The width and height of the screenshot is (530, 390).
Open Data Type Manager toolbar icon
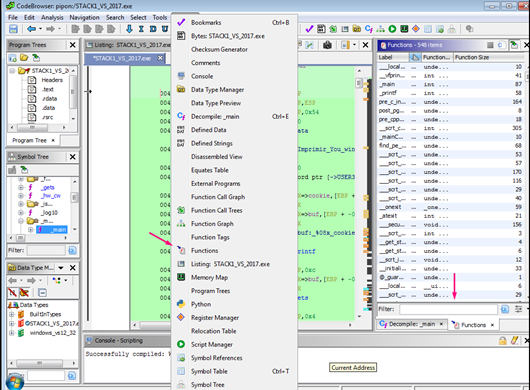pyautogui.click(x=357, y=29)
